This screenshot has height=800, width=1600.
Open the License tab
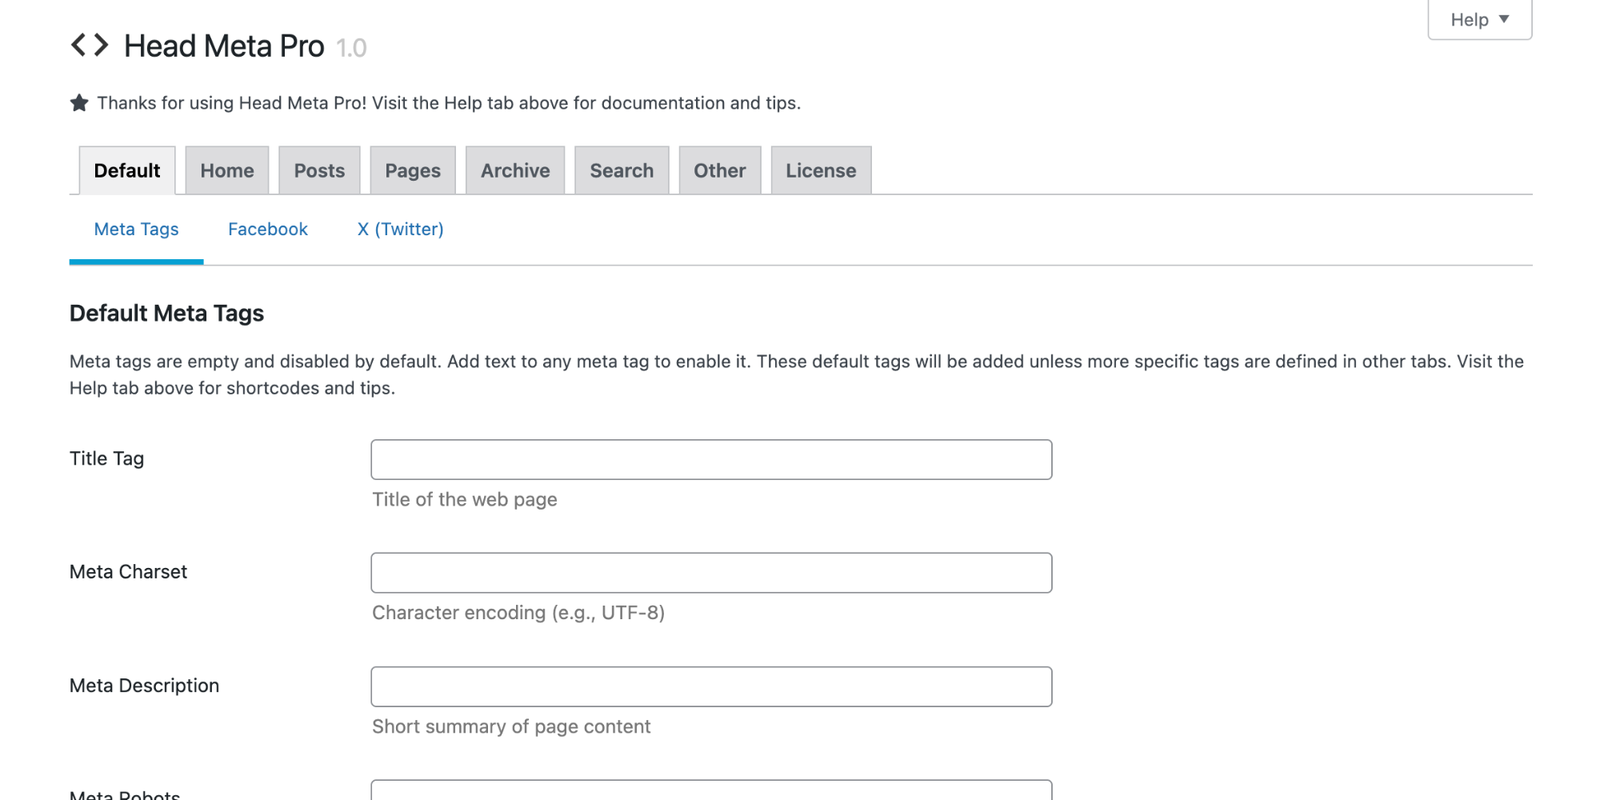821,170
